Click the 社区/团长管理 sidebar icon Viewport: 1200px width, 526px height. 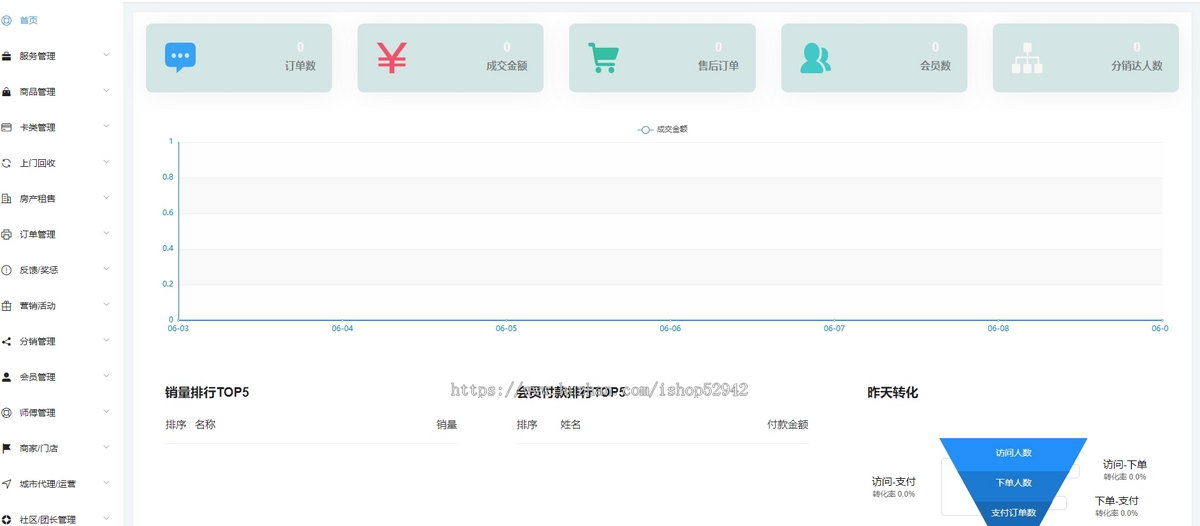click(7, 520)
